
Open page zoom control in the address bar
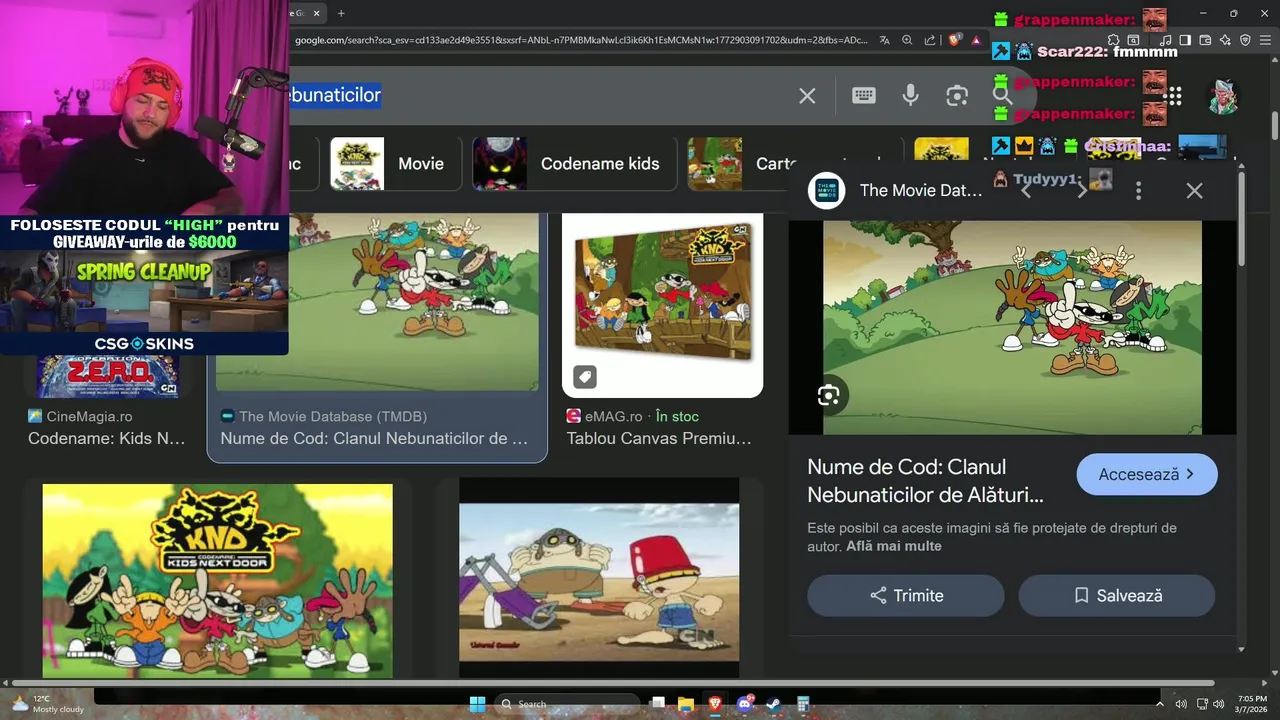907,40
